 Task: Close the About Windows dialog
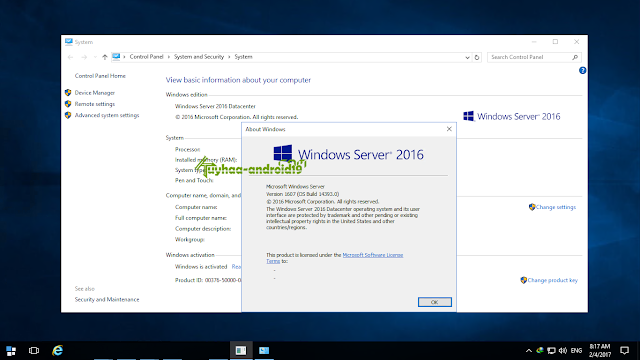point(449,129)
